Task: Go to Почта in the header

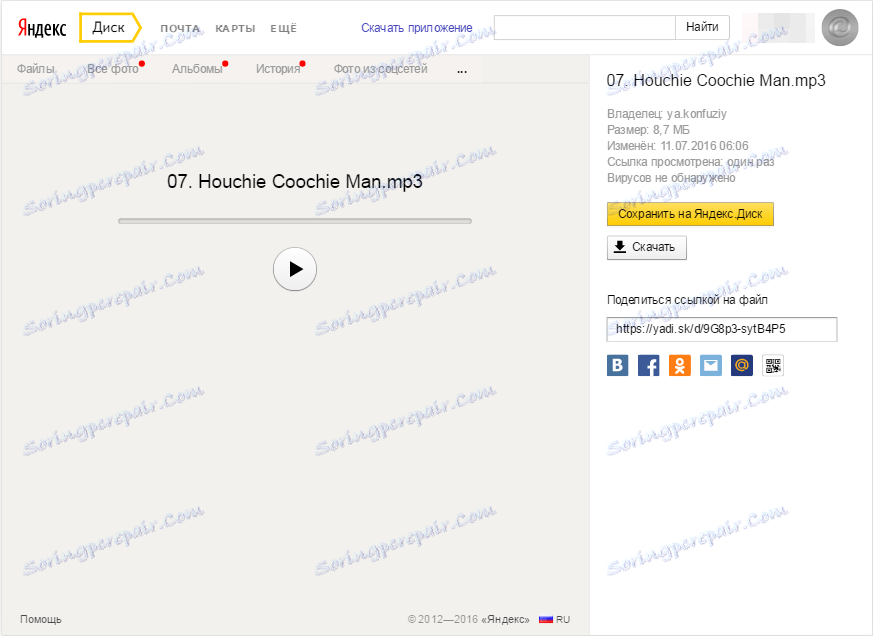Action: click(x=180, y=28)
